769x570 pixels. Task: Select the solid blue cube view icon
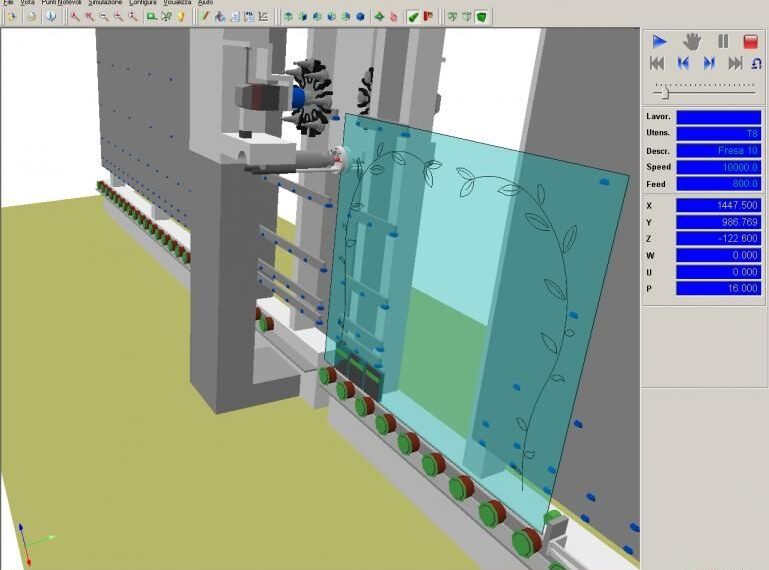pyautogui.click(x=360, y=17)
